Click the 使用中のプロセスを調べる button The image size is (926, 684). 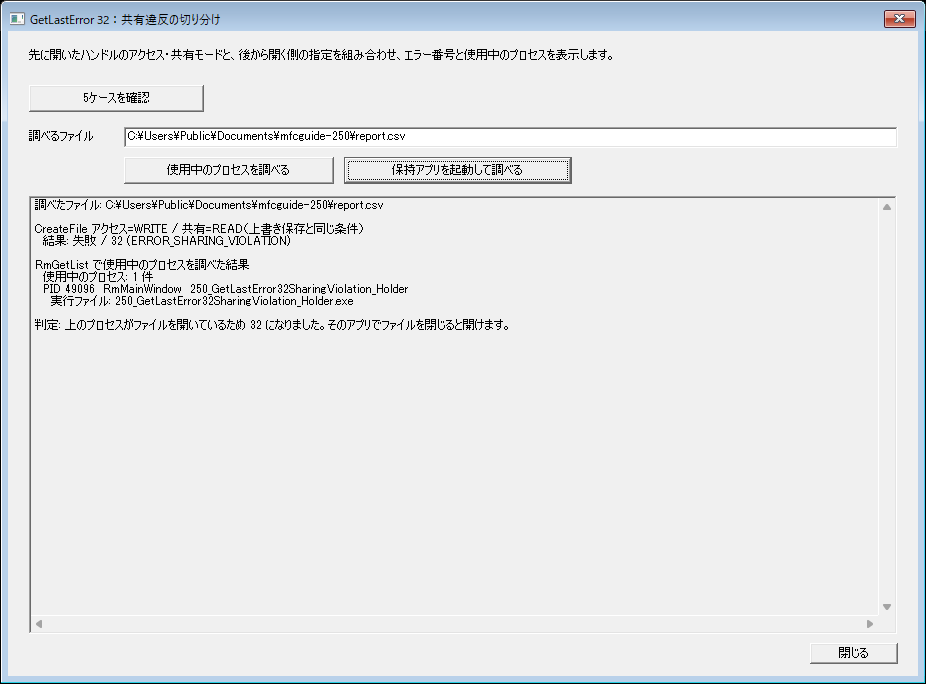coord(229,170)
